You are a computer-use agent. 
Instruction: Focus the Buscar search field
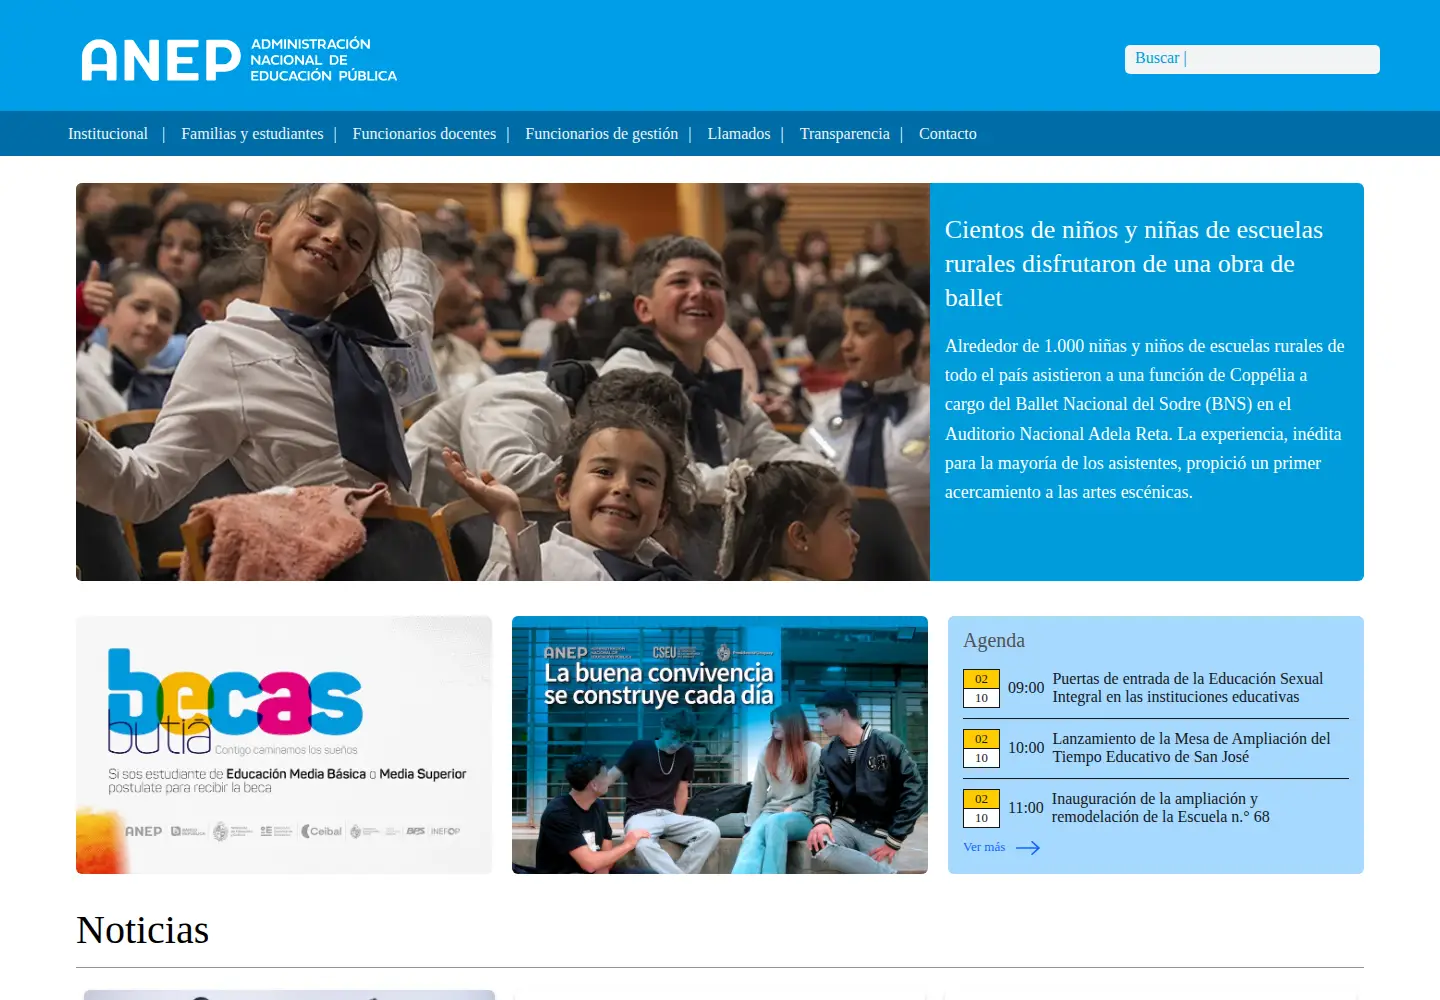[1252, 59]
